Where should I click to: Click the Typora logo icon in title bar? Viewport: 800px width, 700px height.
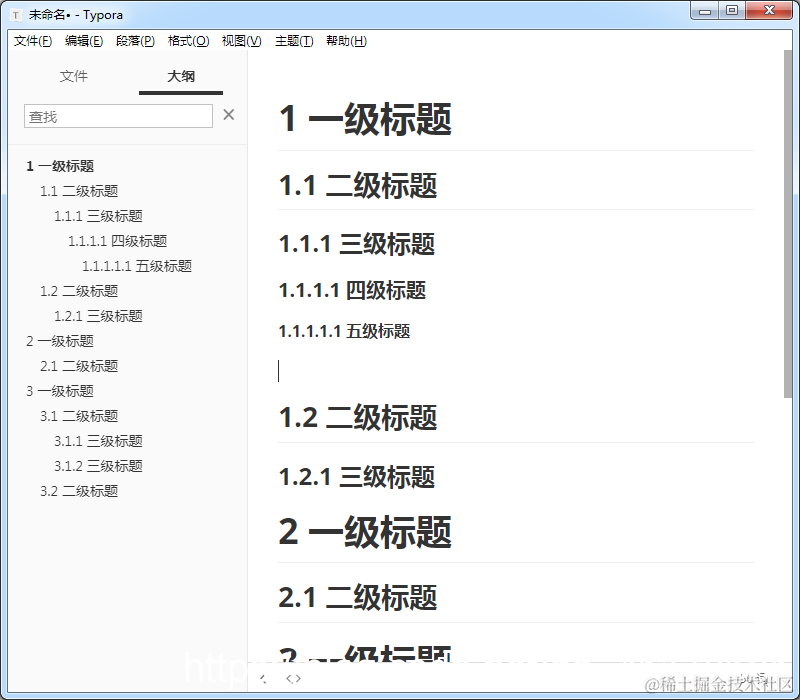click(14, 14)
